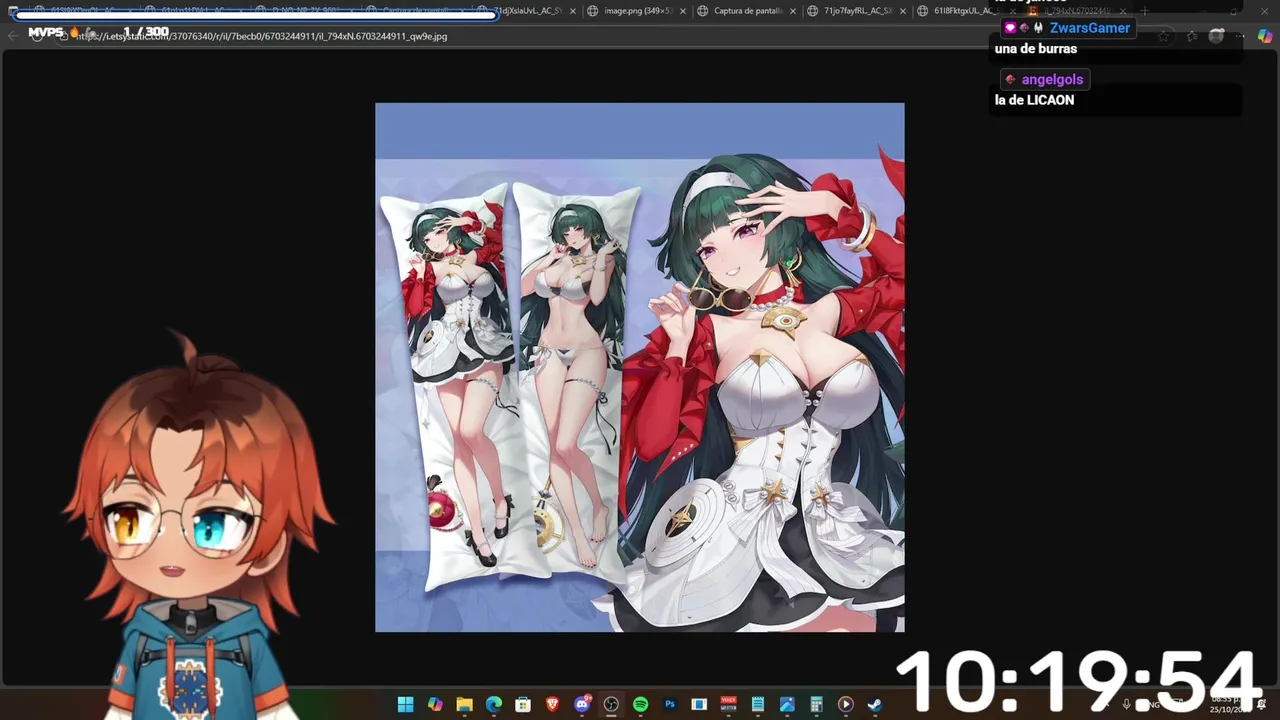Image resolution: width=1280 pixels, height=720 pixels.
Task: Open the Windows Start menu
Action: pos(405,704)
